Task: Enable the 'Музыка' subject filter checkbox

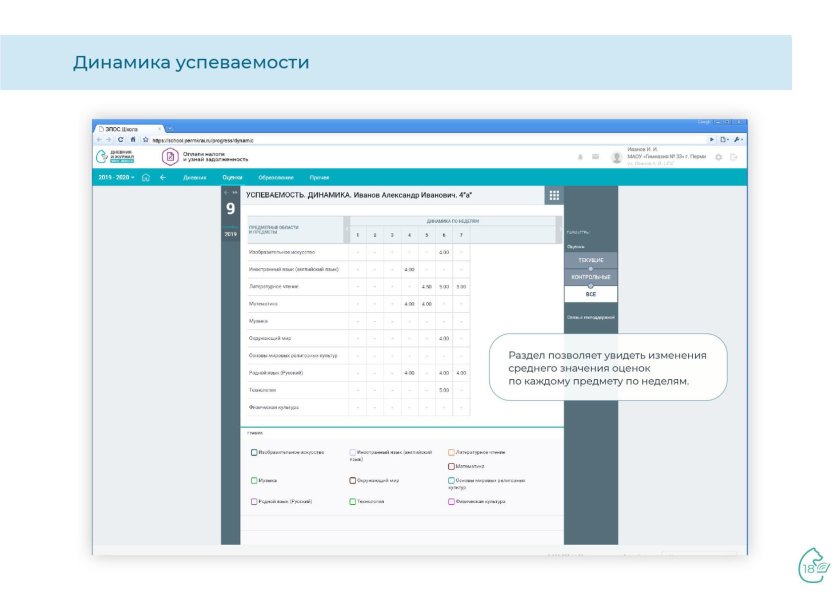Action: point(253,479)
